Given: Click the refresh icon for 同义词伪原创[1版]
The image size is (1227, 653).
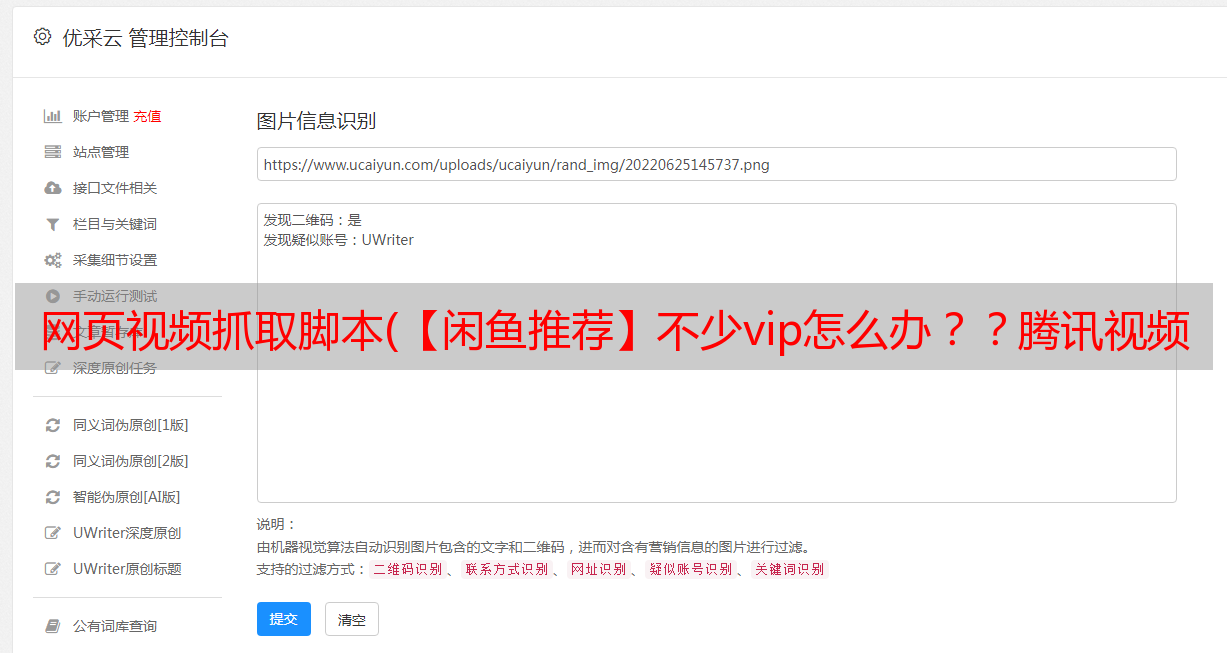Looking at the screenshot, I should [53, 425].
